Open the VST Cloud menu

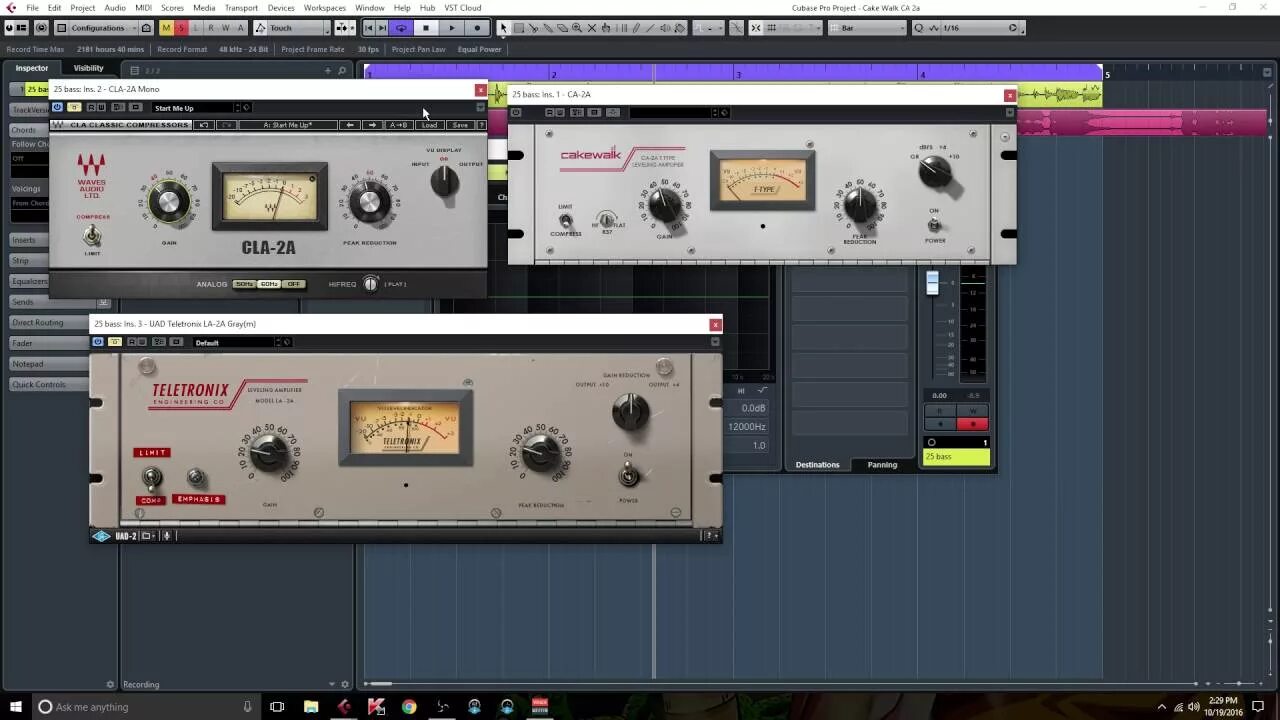[x=463, y=7]
